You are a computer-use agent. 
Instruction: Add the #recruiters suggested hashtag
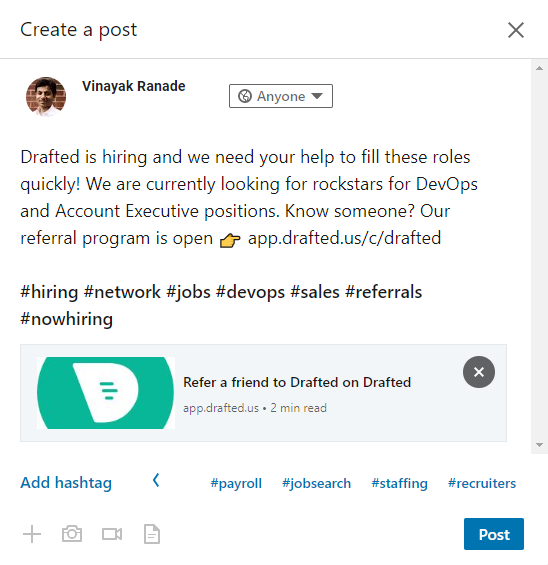click(482, 483)
